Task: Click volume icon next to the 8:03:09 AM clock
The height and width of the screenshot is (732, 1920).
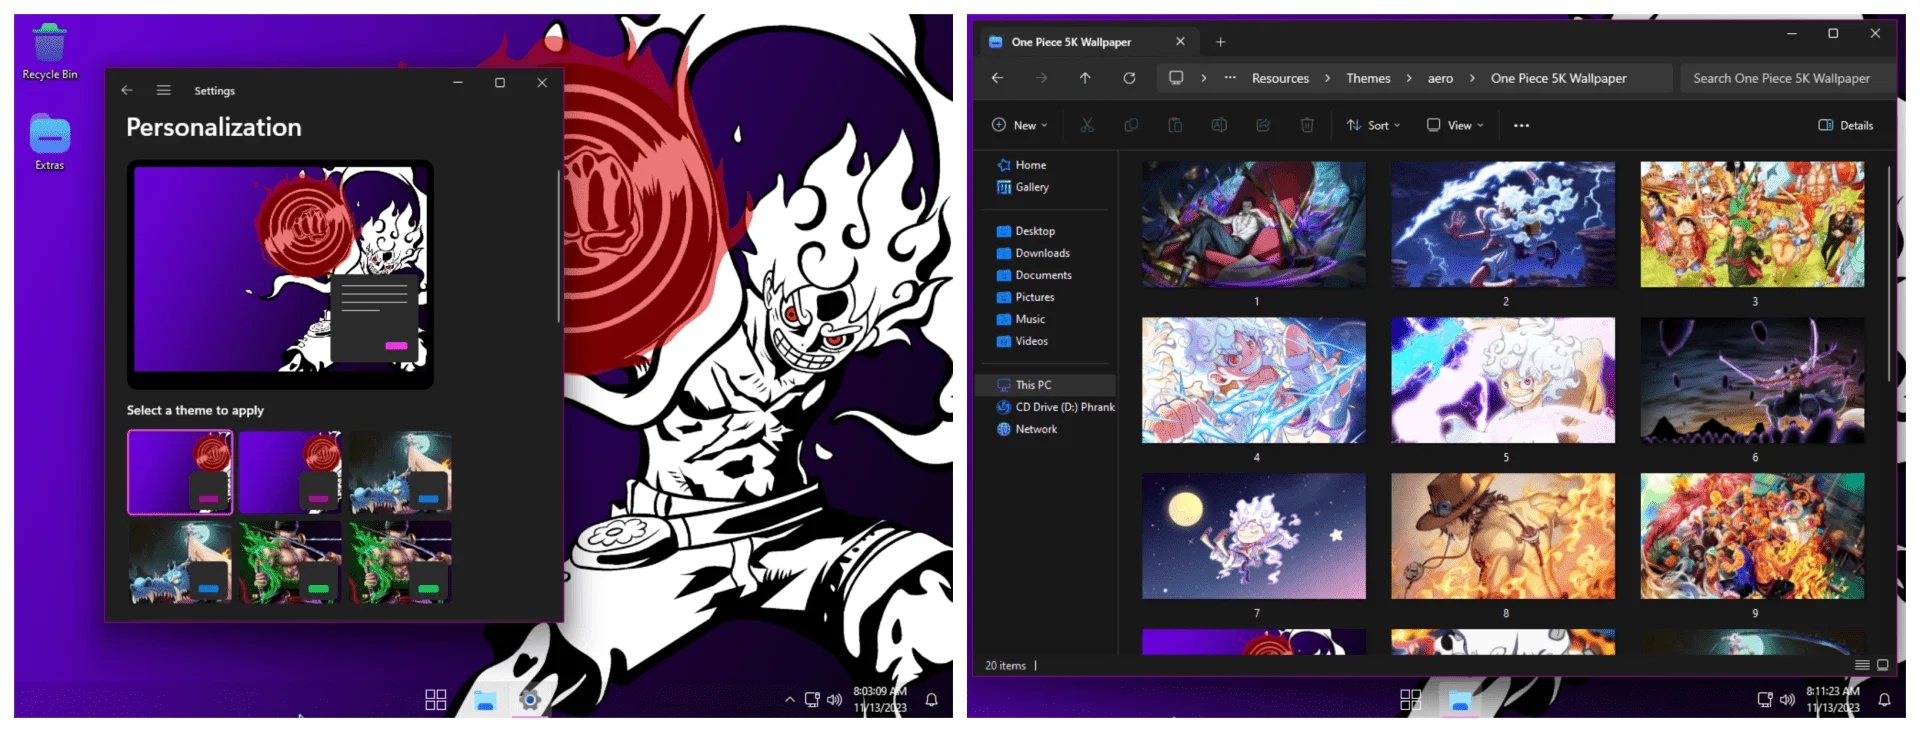Action: coord(834,700)
